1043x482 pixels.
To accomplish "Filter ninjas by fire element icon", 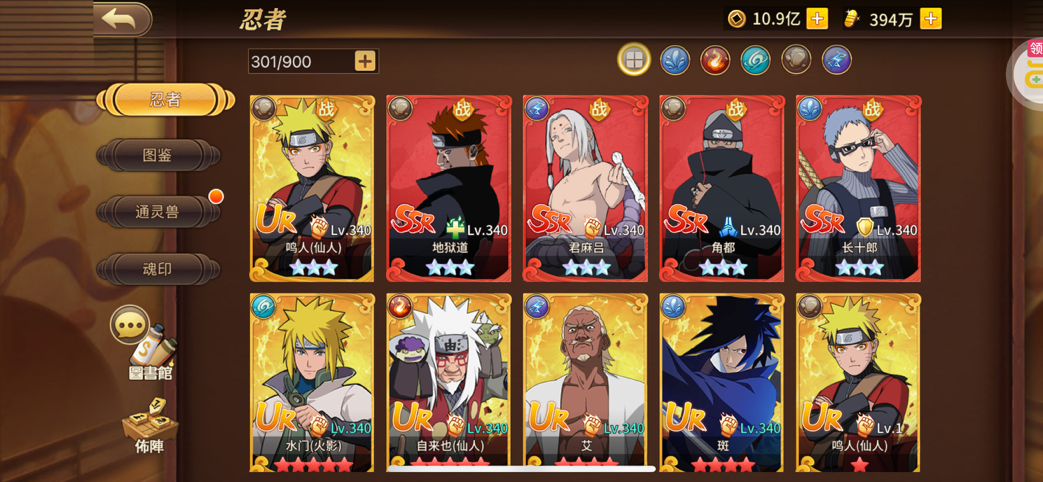I will coord(716,60).
